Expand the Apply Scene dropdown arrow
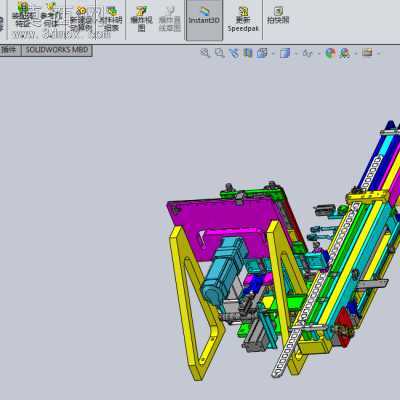 coord(356,53)
